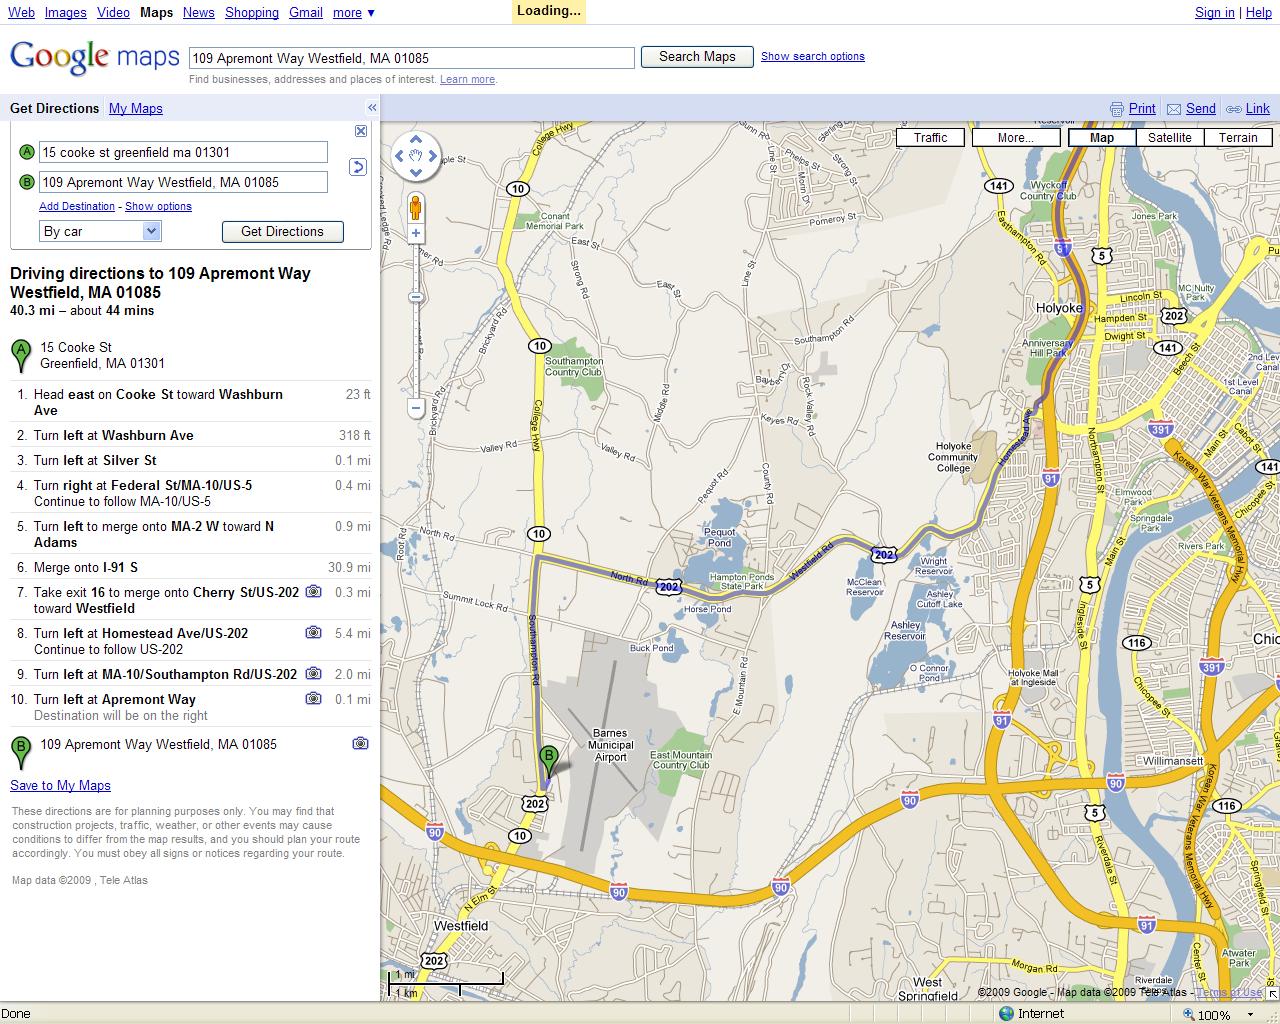Open camera icon for step 9 Southampton Rd
This screenshot has width=1280, height=1024.
[x=313, y=674]
